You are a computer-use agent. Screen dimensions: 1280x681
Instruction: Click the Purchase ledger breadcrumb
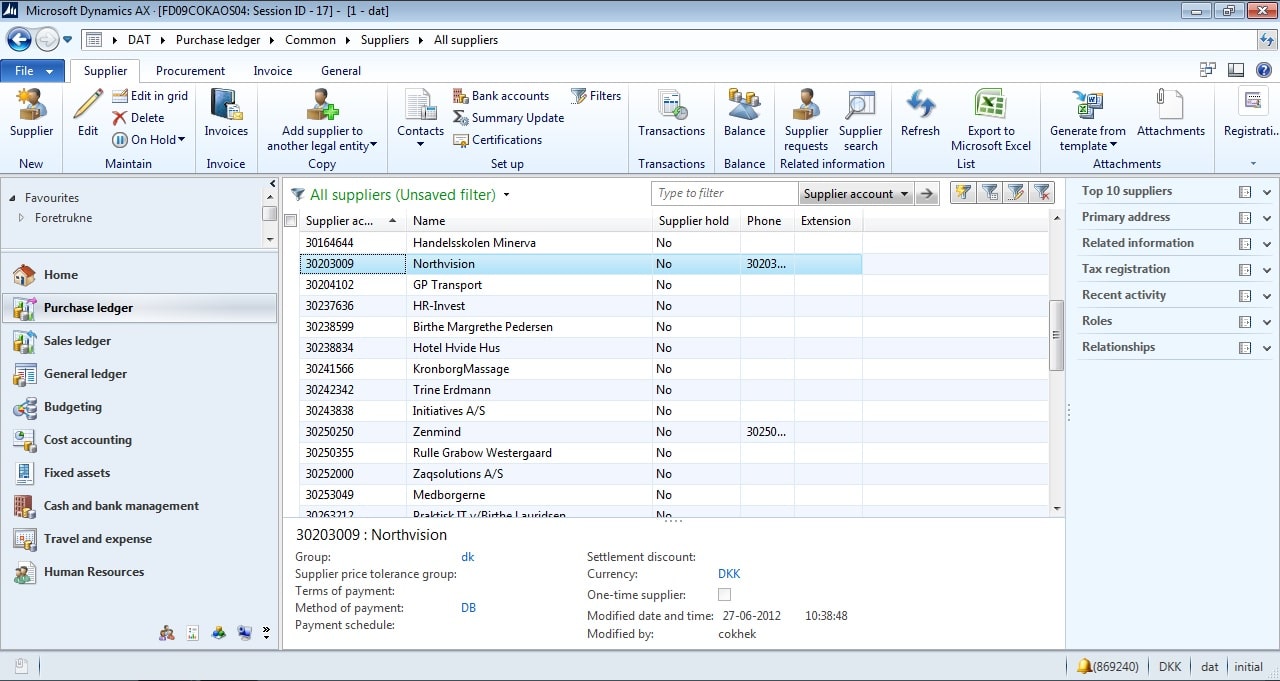tap(218, 40)
